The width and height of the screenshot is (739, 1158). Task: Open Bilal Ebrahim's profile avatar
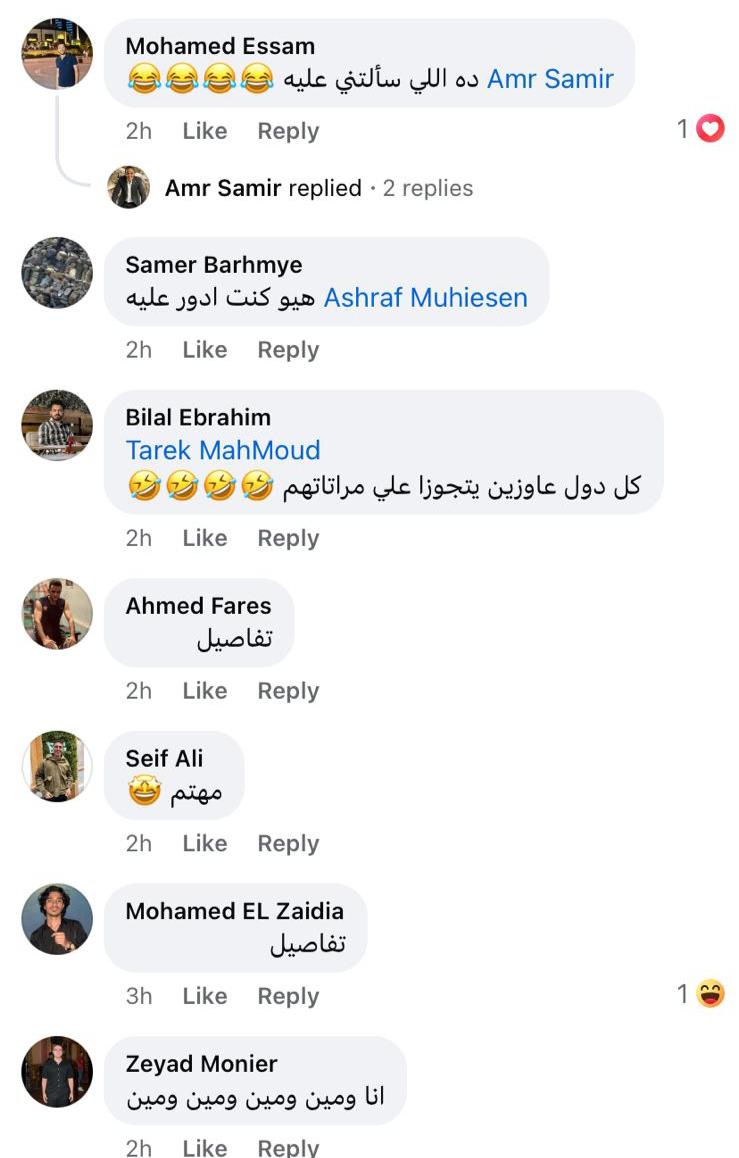pos(57,425)
